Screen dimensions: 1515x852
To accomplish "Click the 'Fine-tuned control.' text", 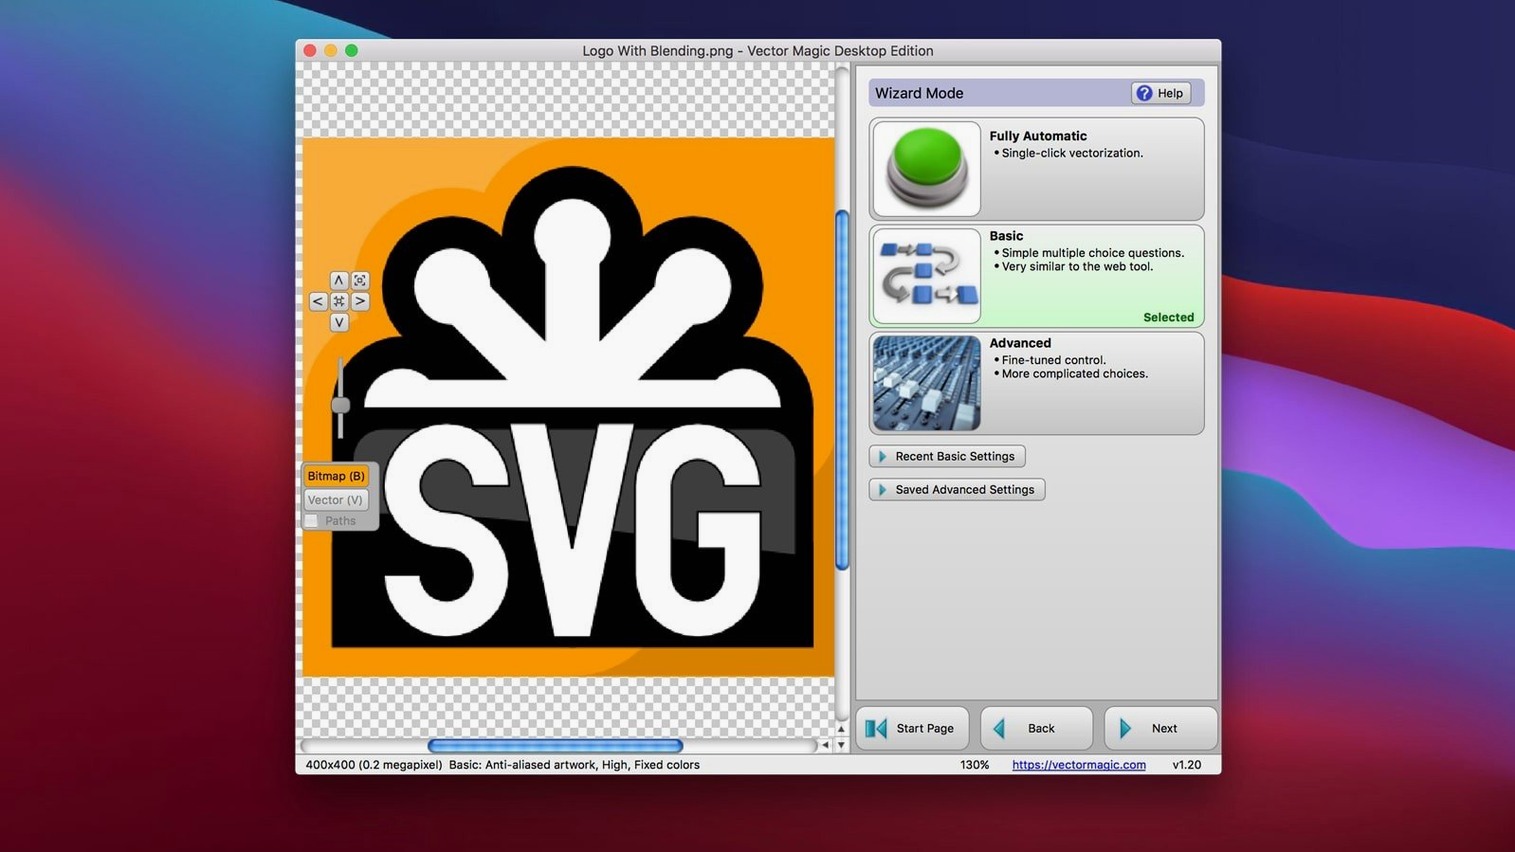I will coord(1053,360).
